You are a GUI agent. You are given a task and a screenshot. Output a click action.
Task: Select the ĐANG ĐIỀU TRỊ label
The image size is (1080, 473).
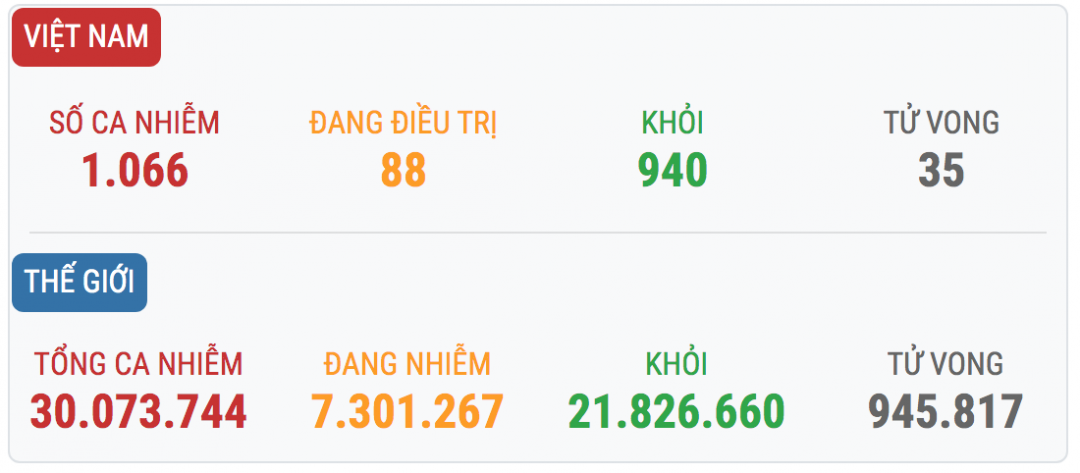tap(403, 123)
